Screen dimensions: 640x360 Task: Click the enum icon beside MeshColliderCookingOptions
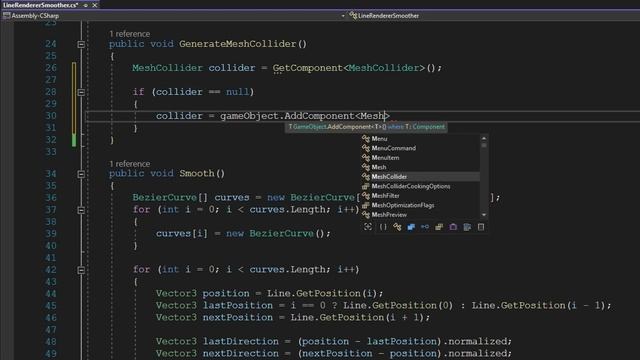tap(366, 186)
